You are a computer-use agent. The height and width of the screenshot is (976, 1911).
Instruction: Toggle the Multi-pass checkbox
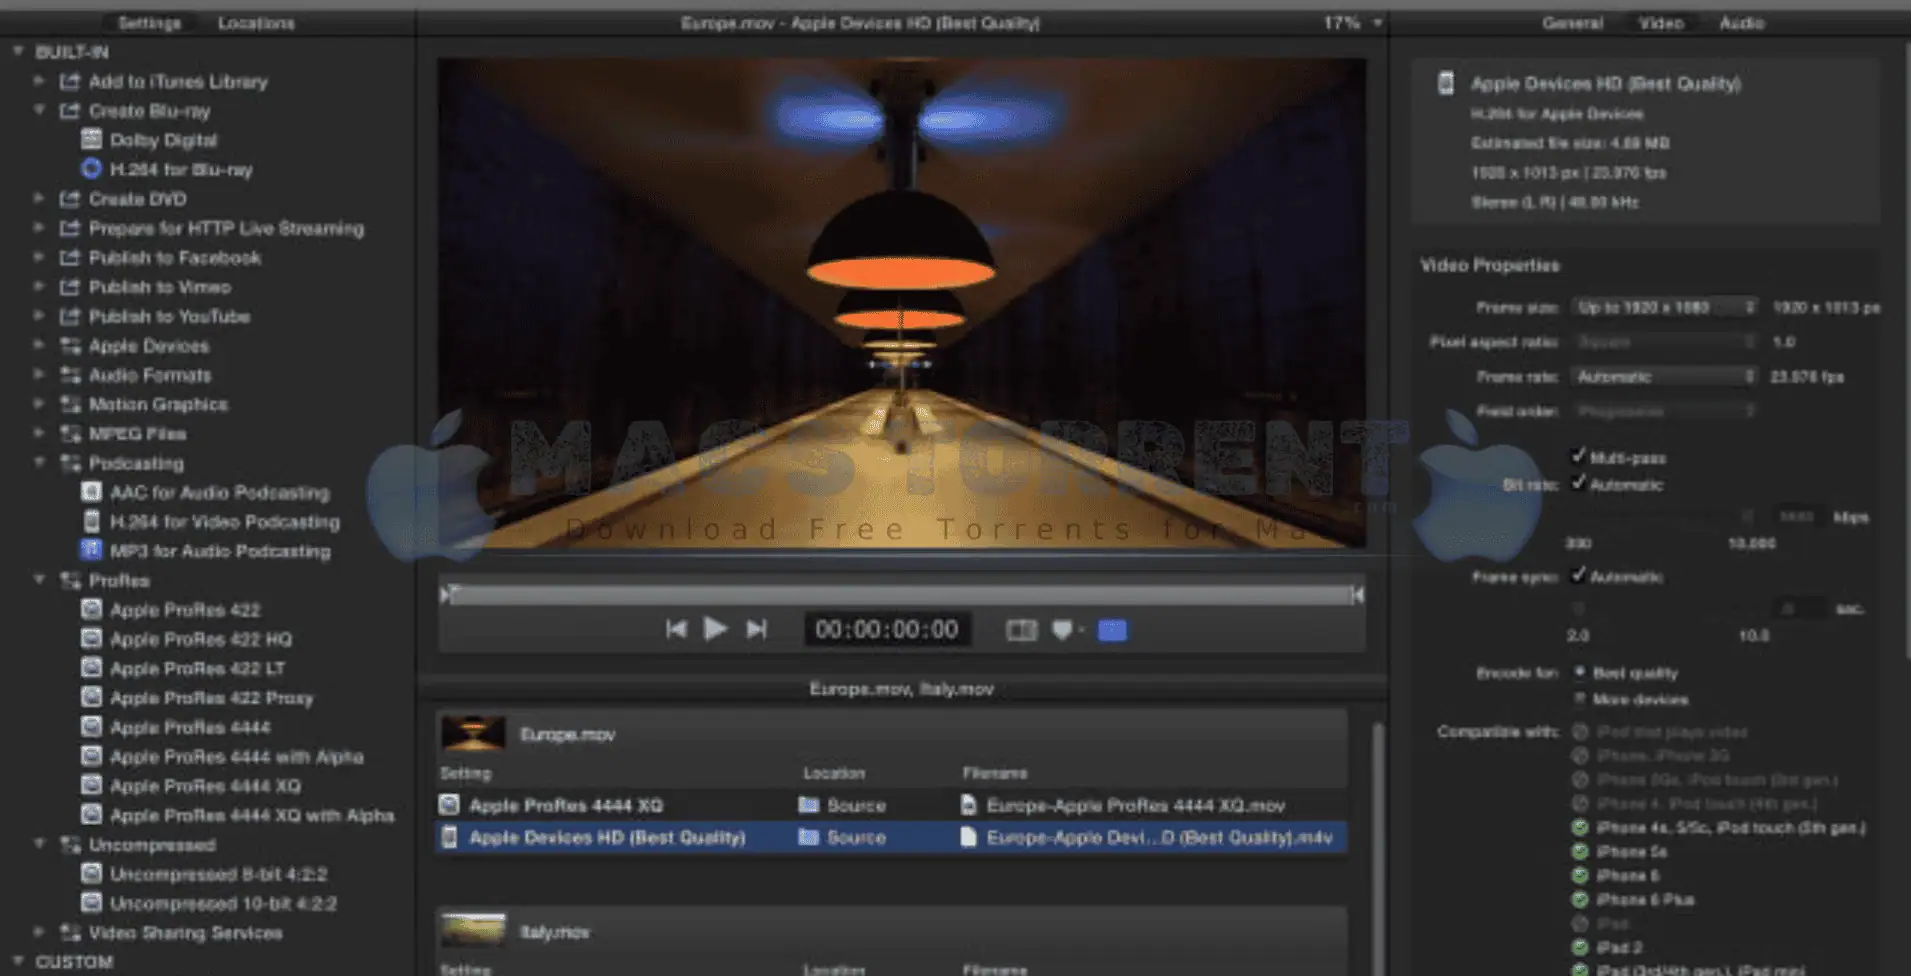[x=1578, y=456]
